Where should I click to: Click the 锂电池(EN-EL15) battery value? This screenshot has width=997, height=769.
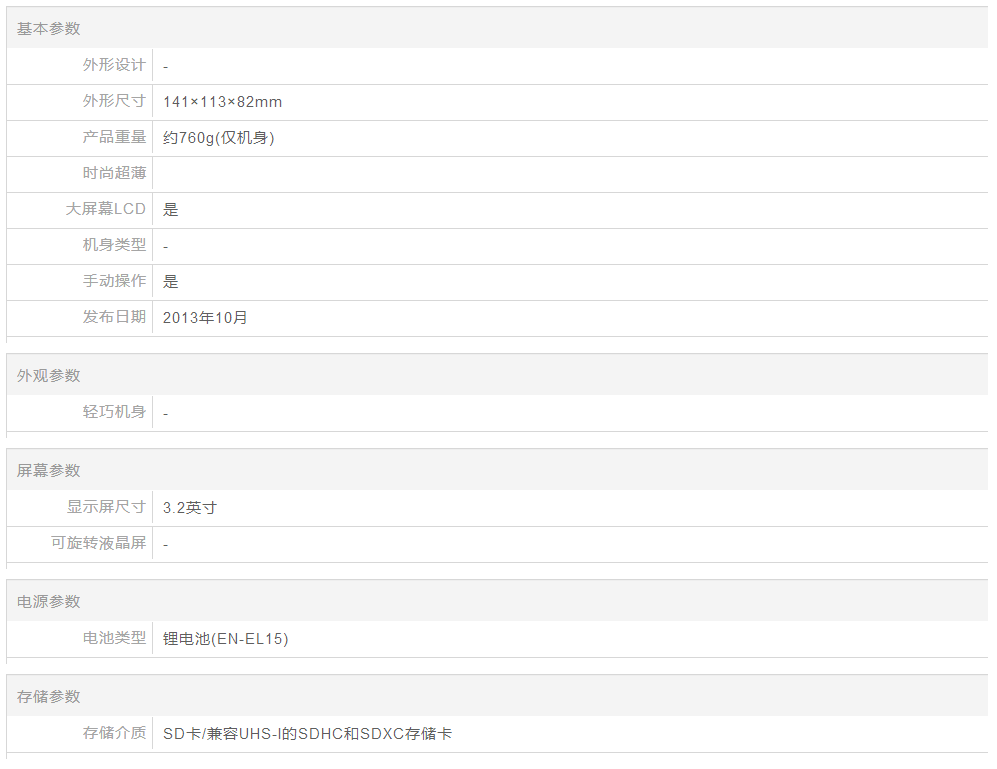click(225, 639)
